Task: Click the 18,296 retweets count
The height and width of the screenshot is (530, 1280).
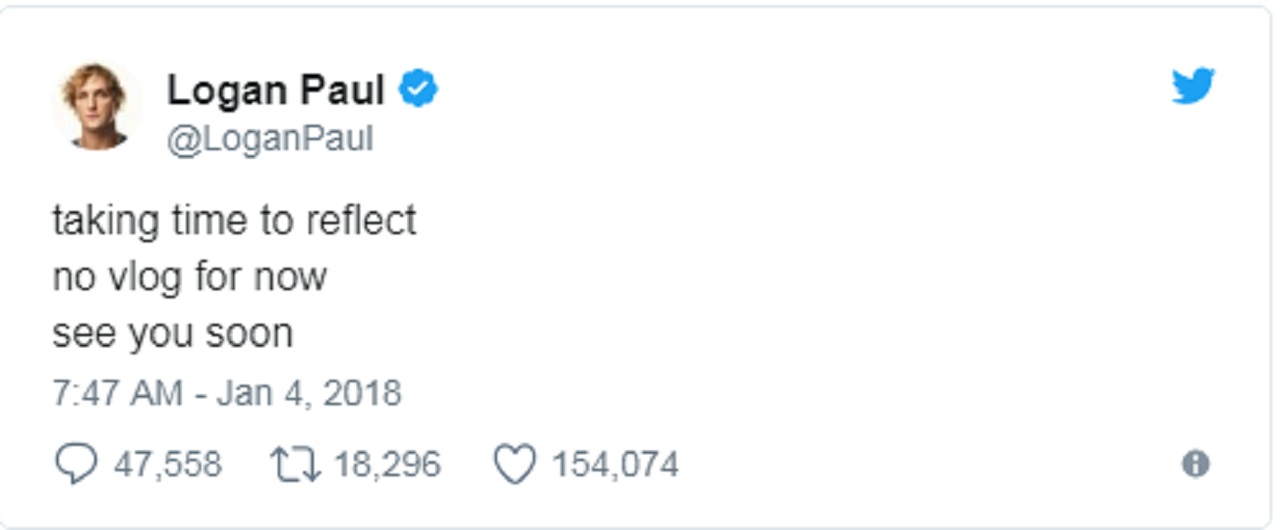Action: point(387,464)
